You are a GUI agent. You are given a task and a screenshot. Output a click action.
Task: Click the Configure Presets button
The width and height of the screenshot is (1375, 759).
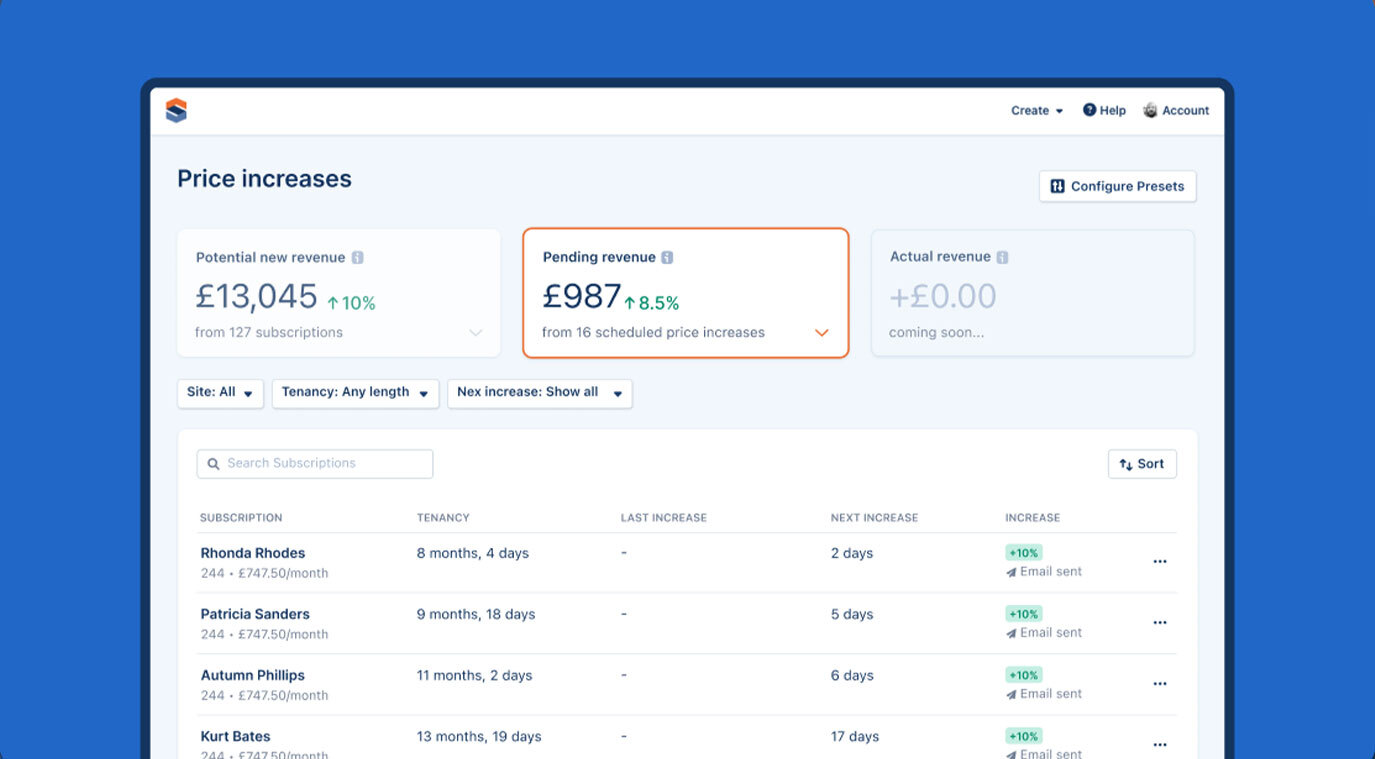tap(1117, 186)
